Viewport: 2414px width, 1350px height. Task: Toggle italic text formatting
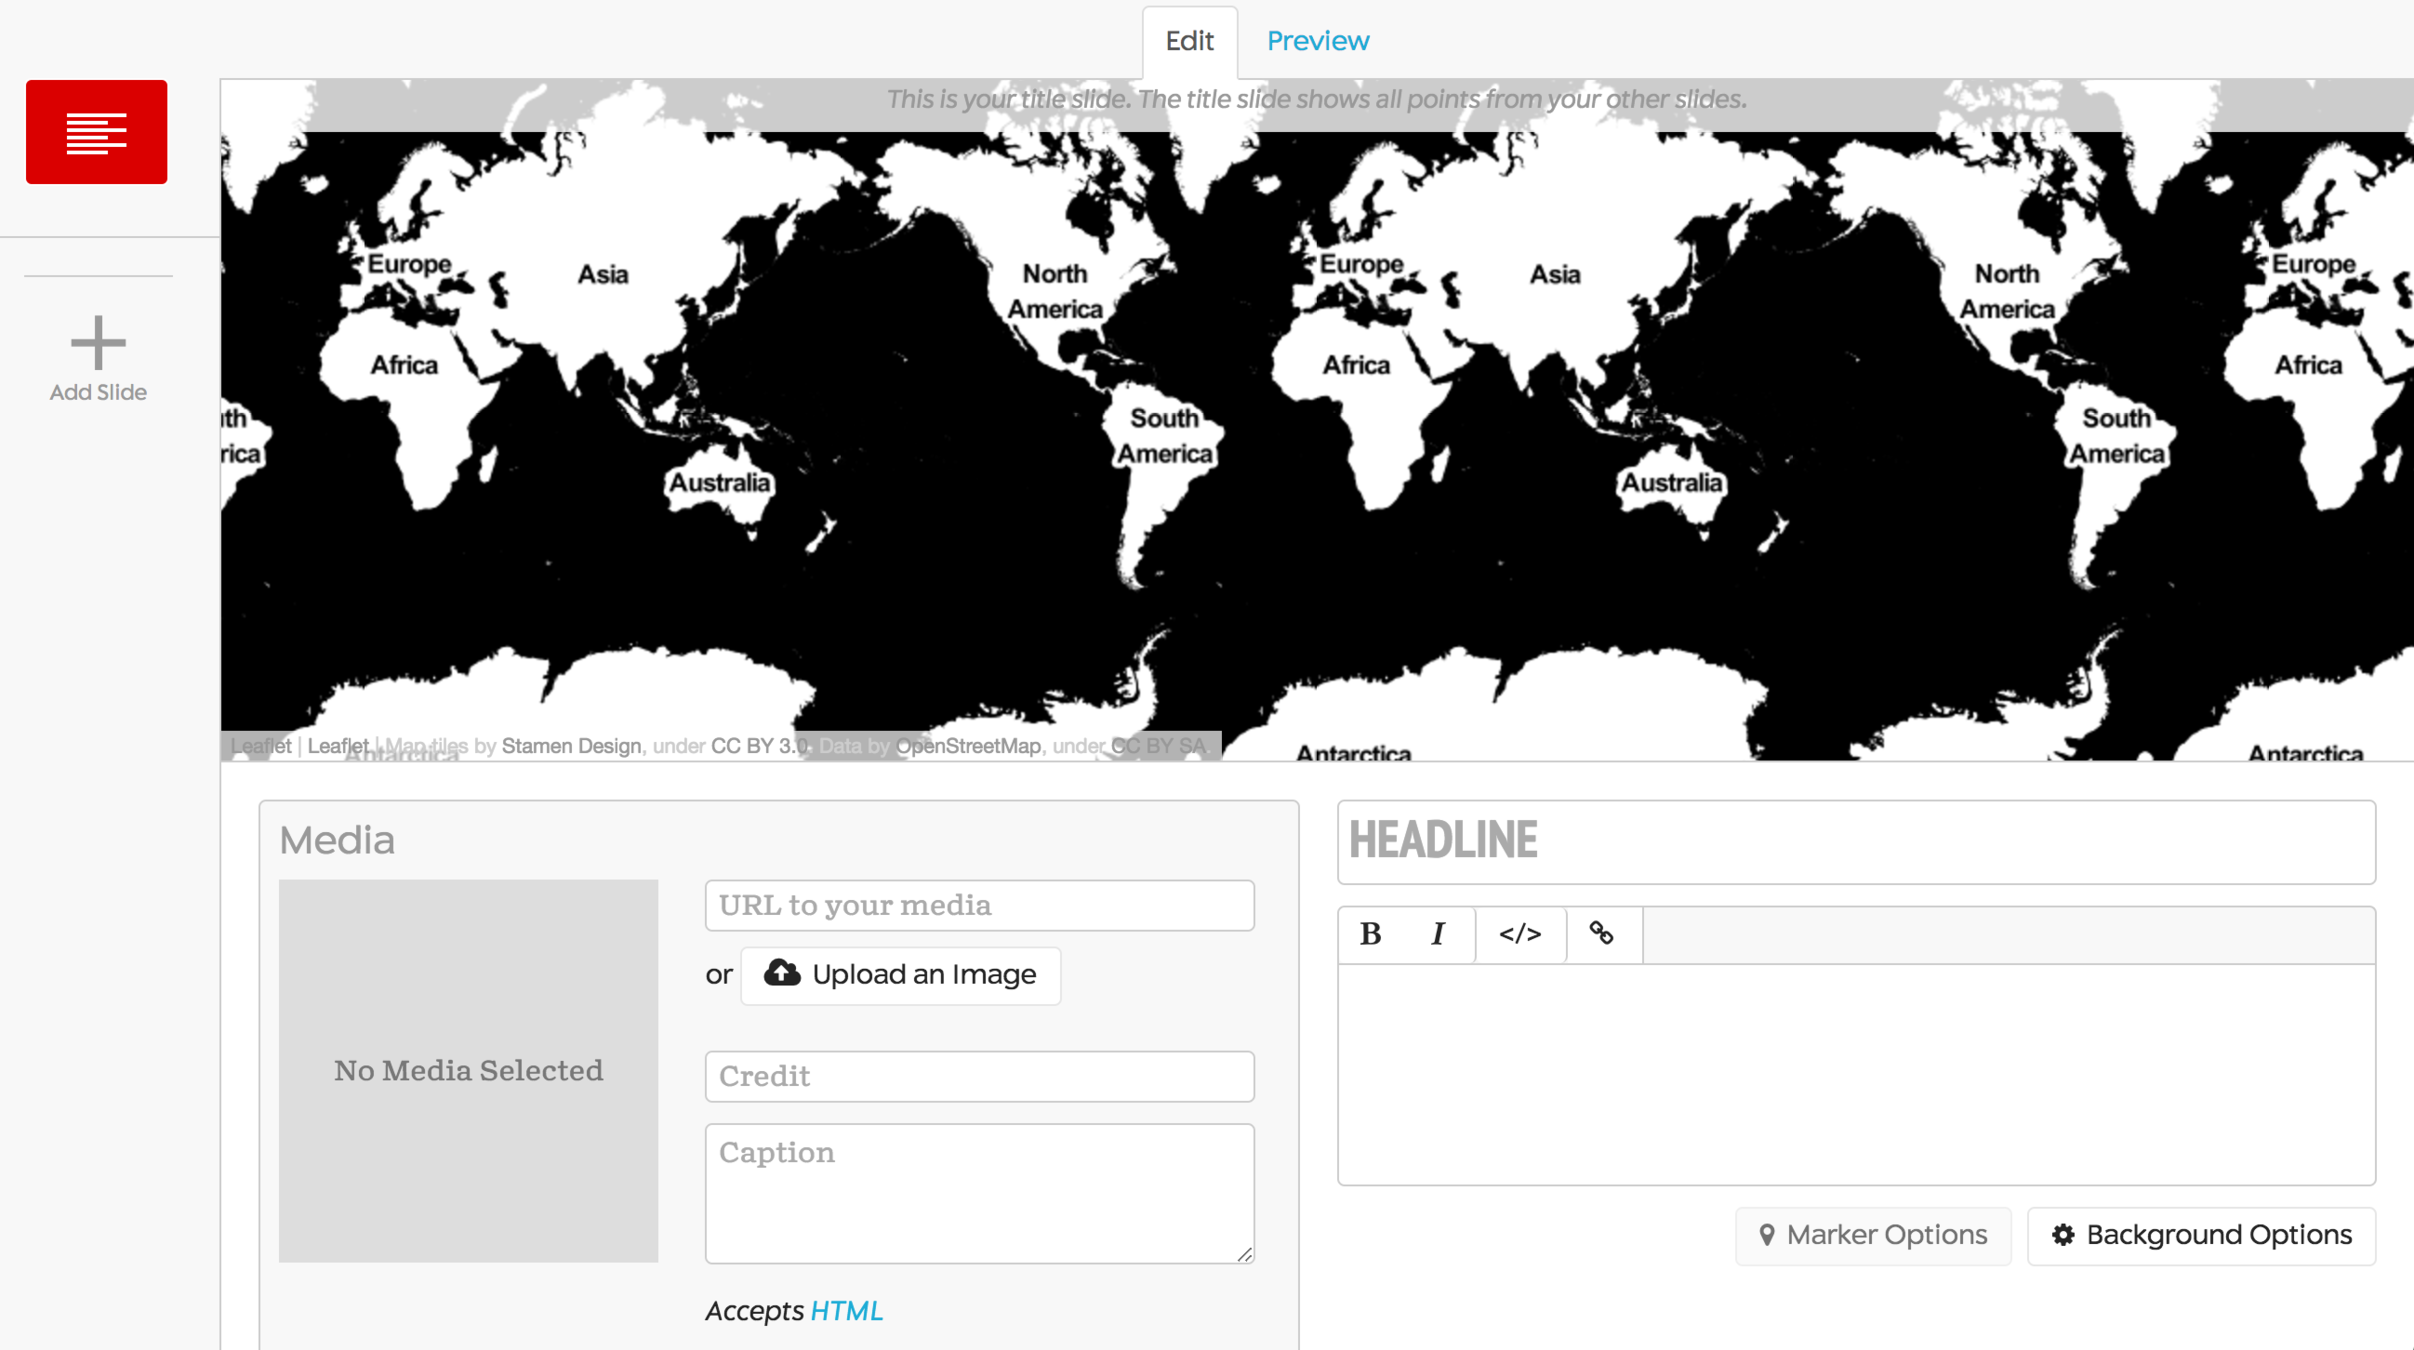(1438, 934)
